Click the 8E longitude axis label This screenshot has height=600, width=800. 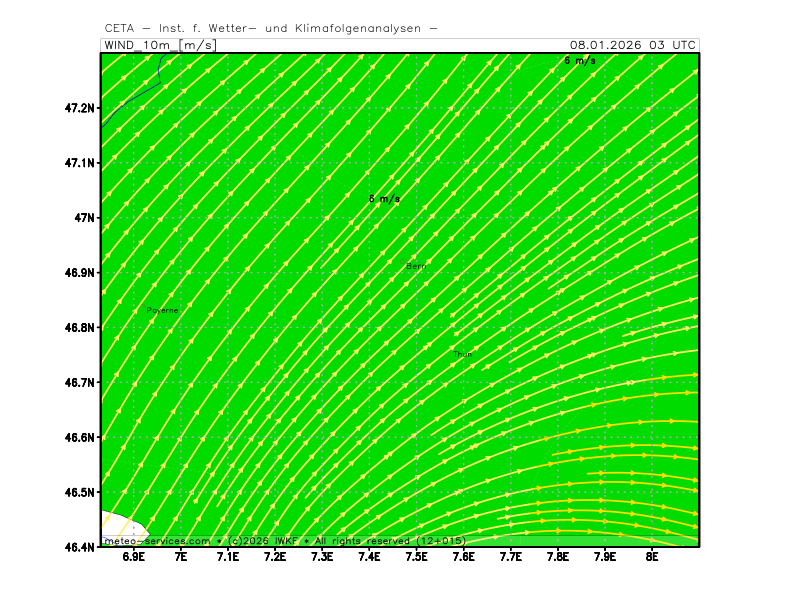click(652, 556)
